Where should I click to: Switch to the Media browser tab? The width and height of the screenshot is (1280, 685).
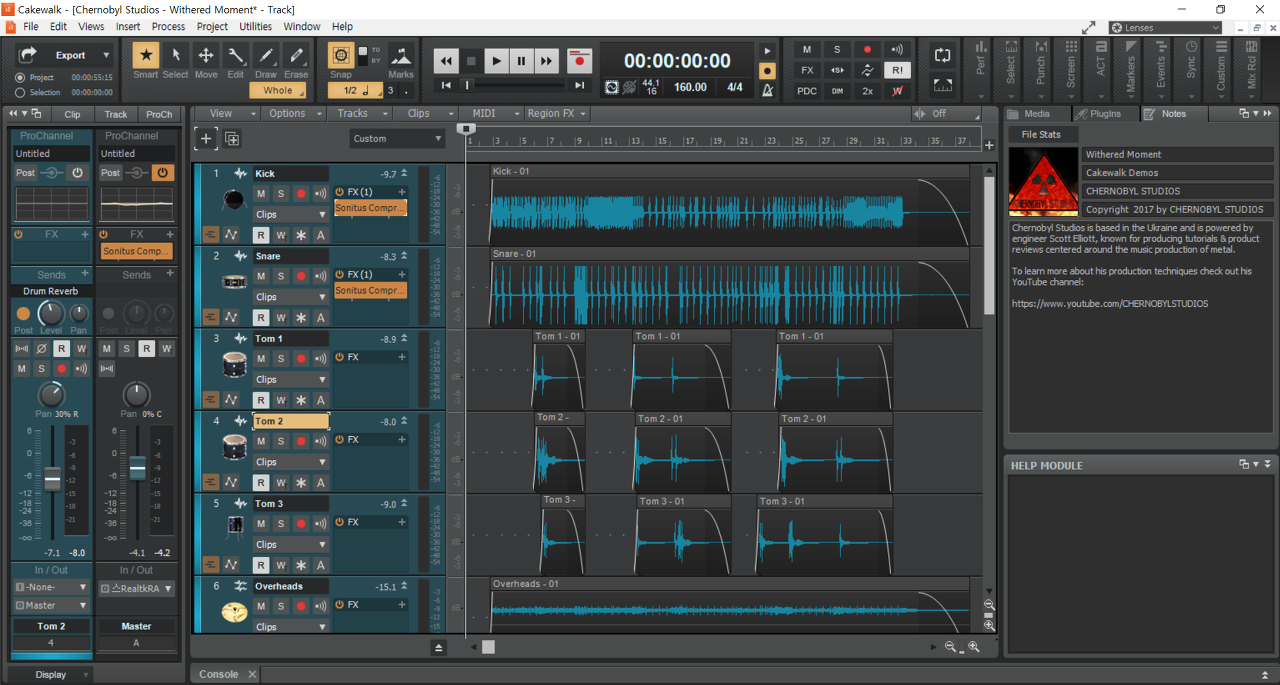click(1037, 114)
